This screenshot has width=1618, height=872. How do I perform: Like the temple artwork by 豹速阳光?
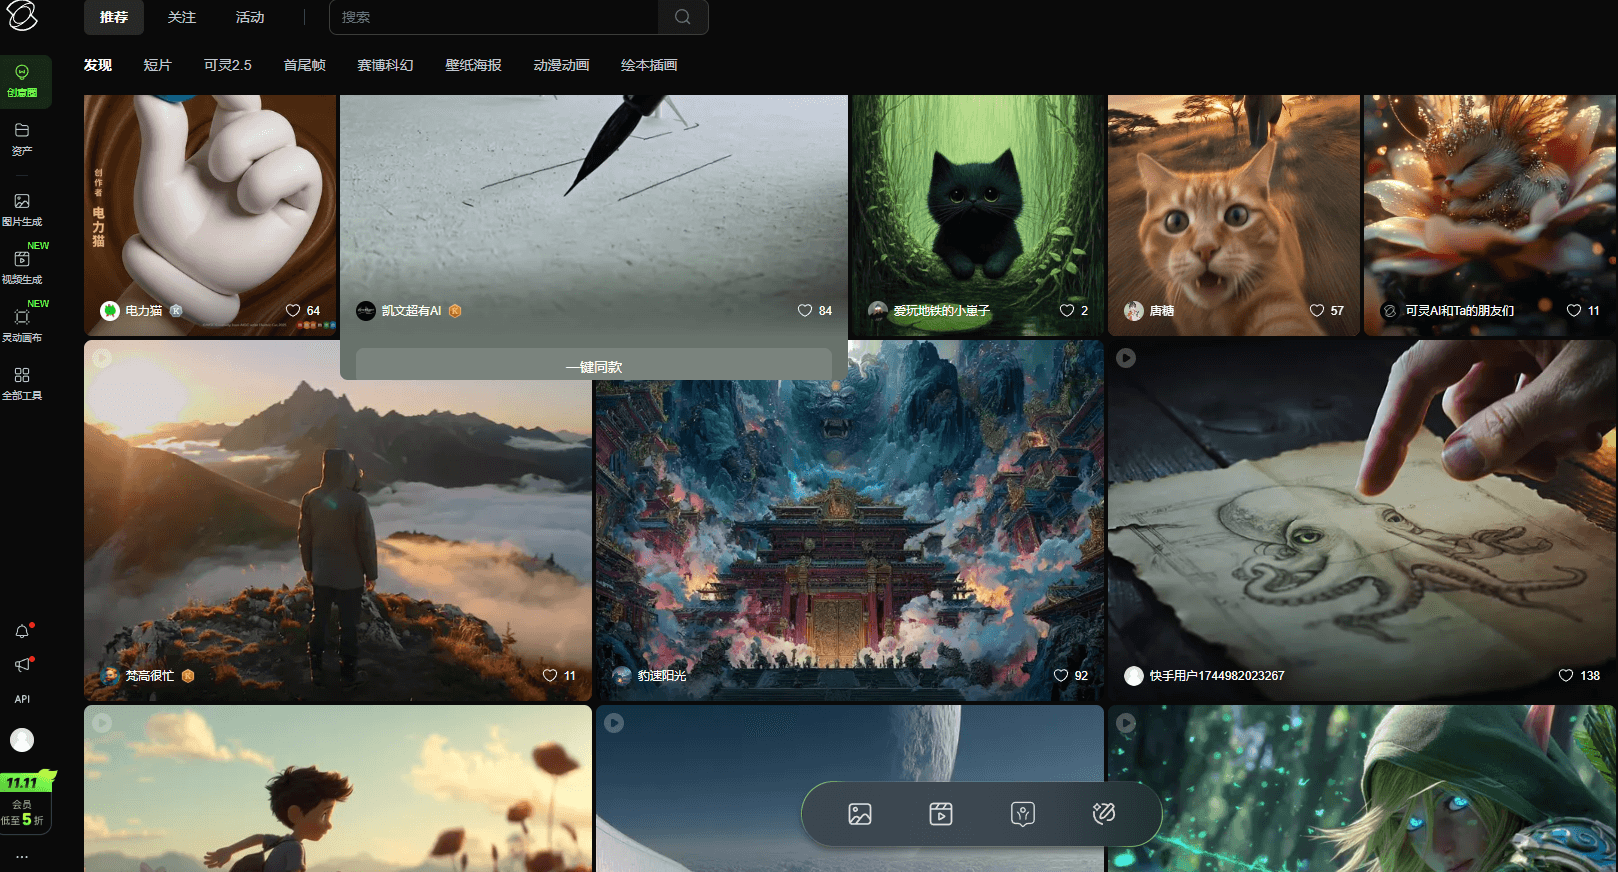[x=1061, y=676]
